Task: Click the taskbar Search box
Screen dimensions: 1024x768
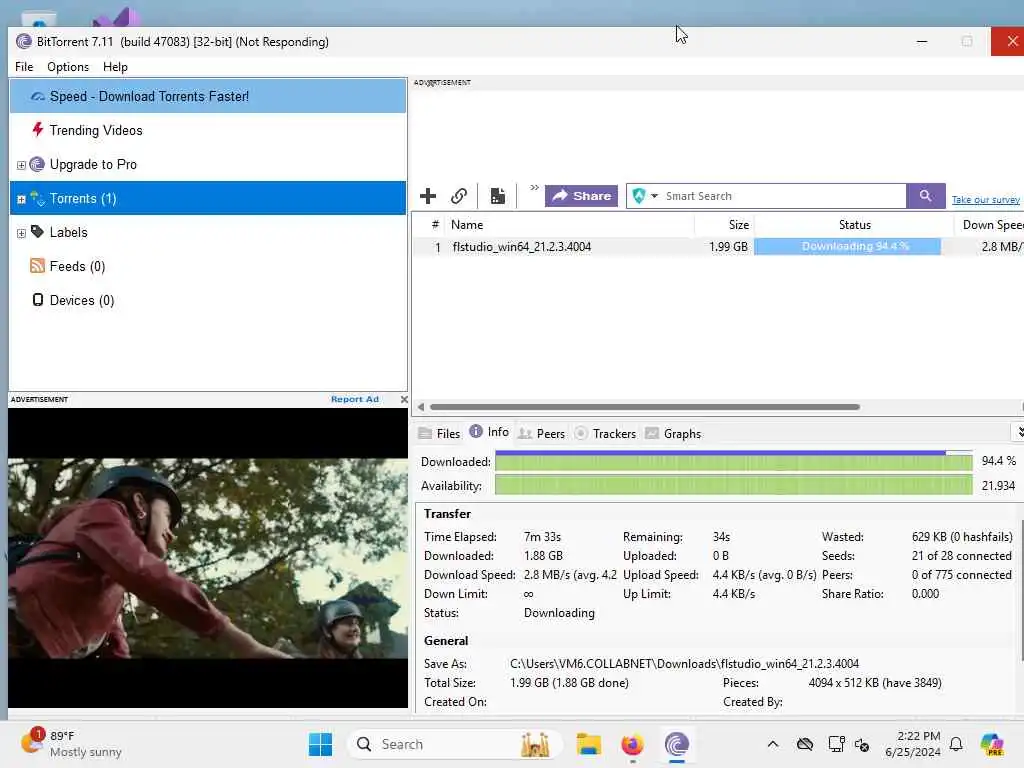Action: [455, 744]
